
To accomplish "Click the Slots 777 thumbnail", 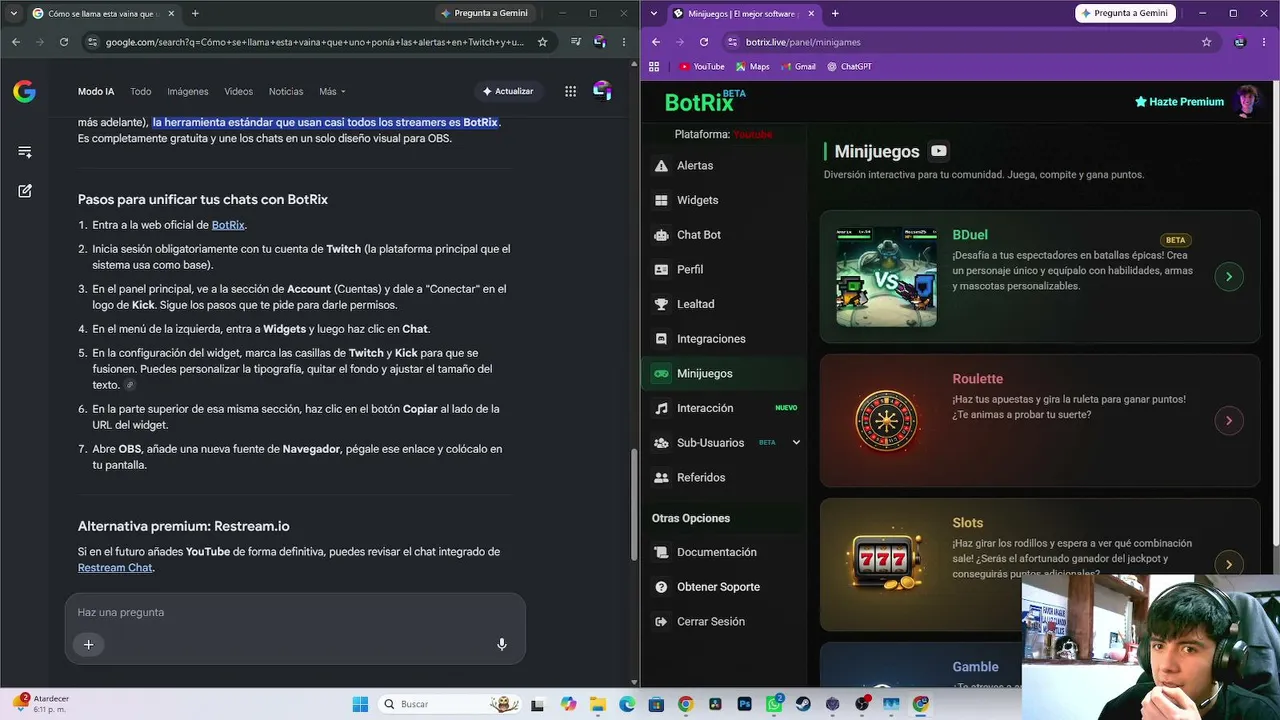I will coord(886,563).
